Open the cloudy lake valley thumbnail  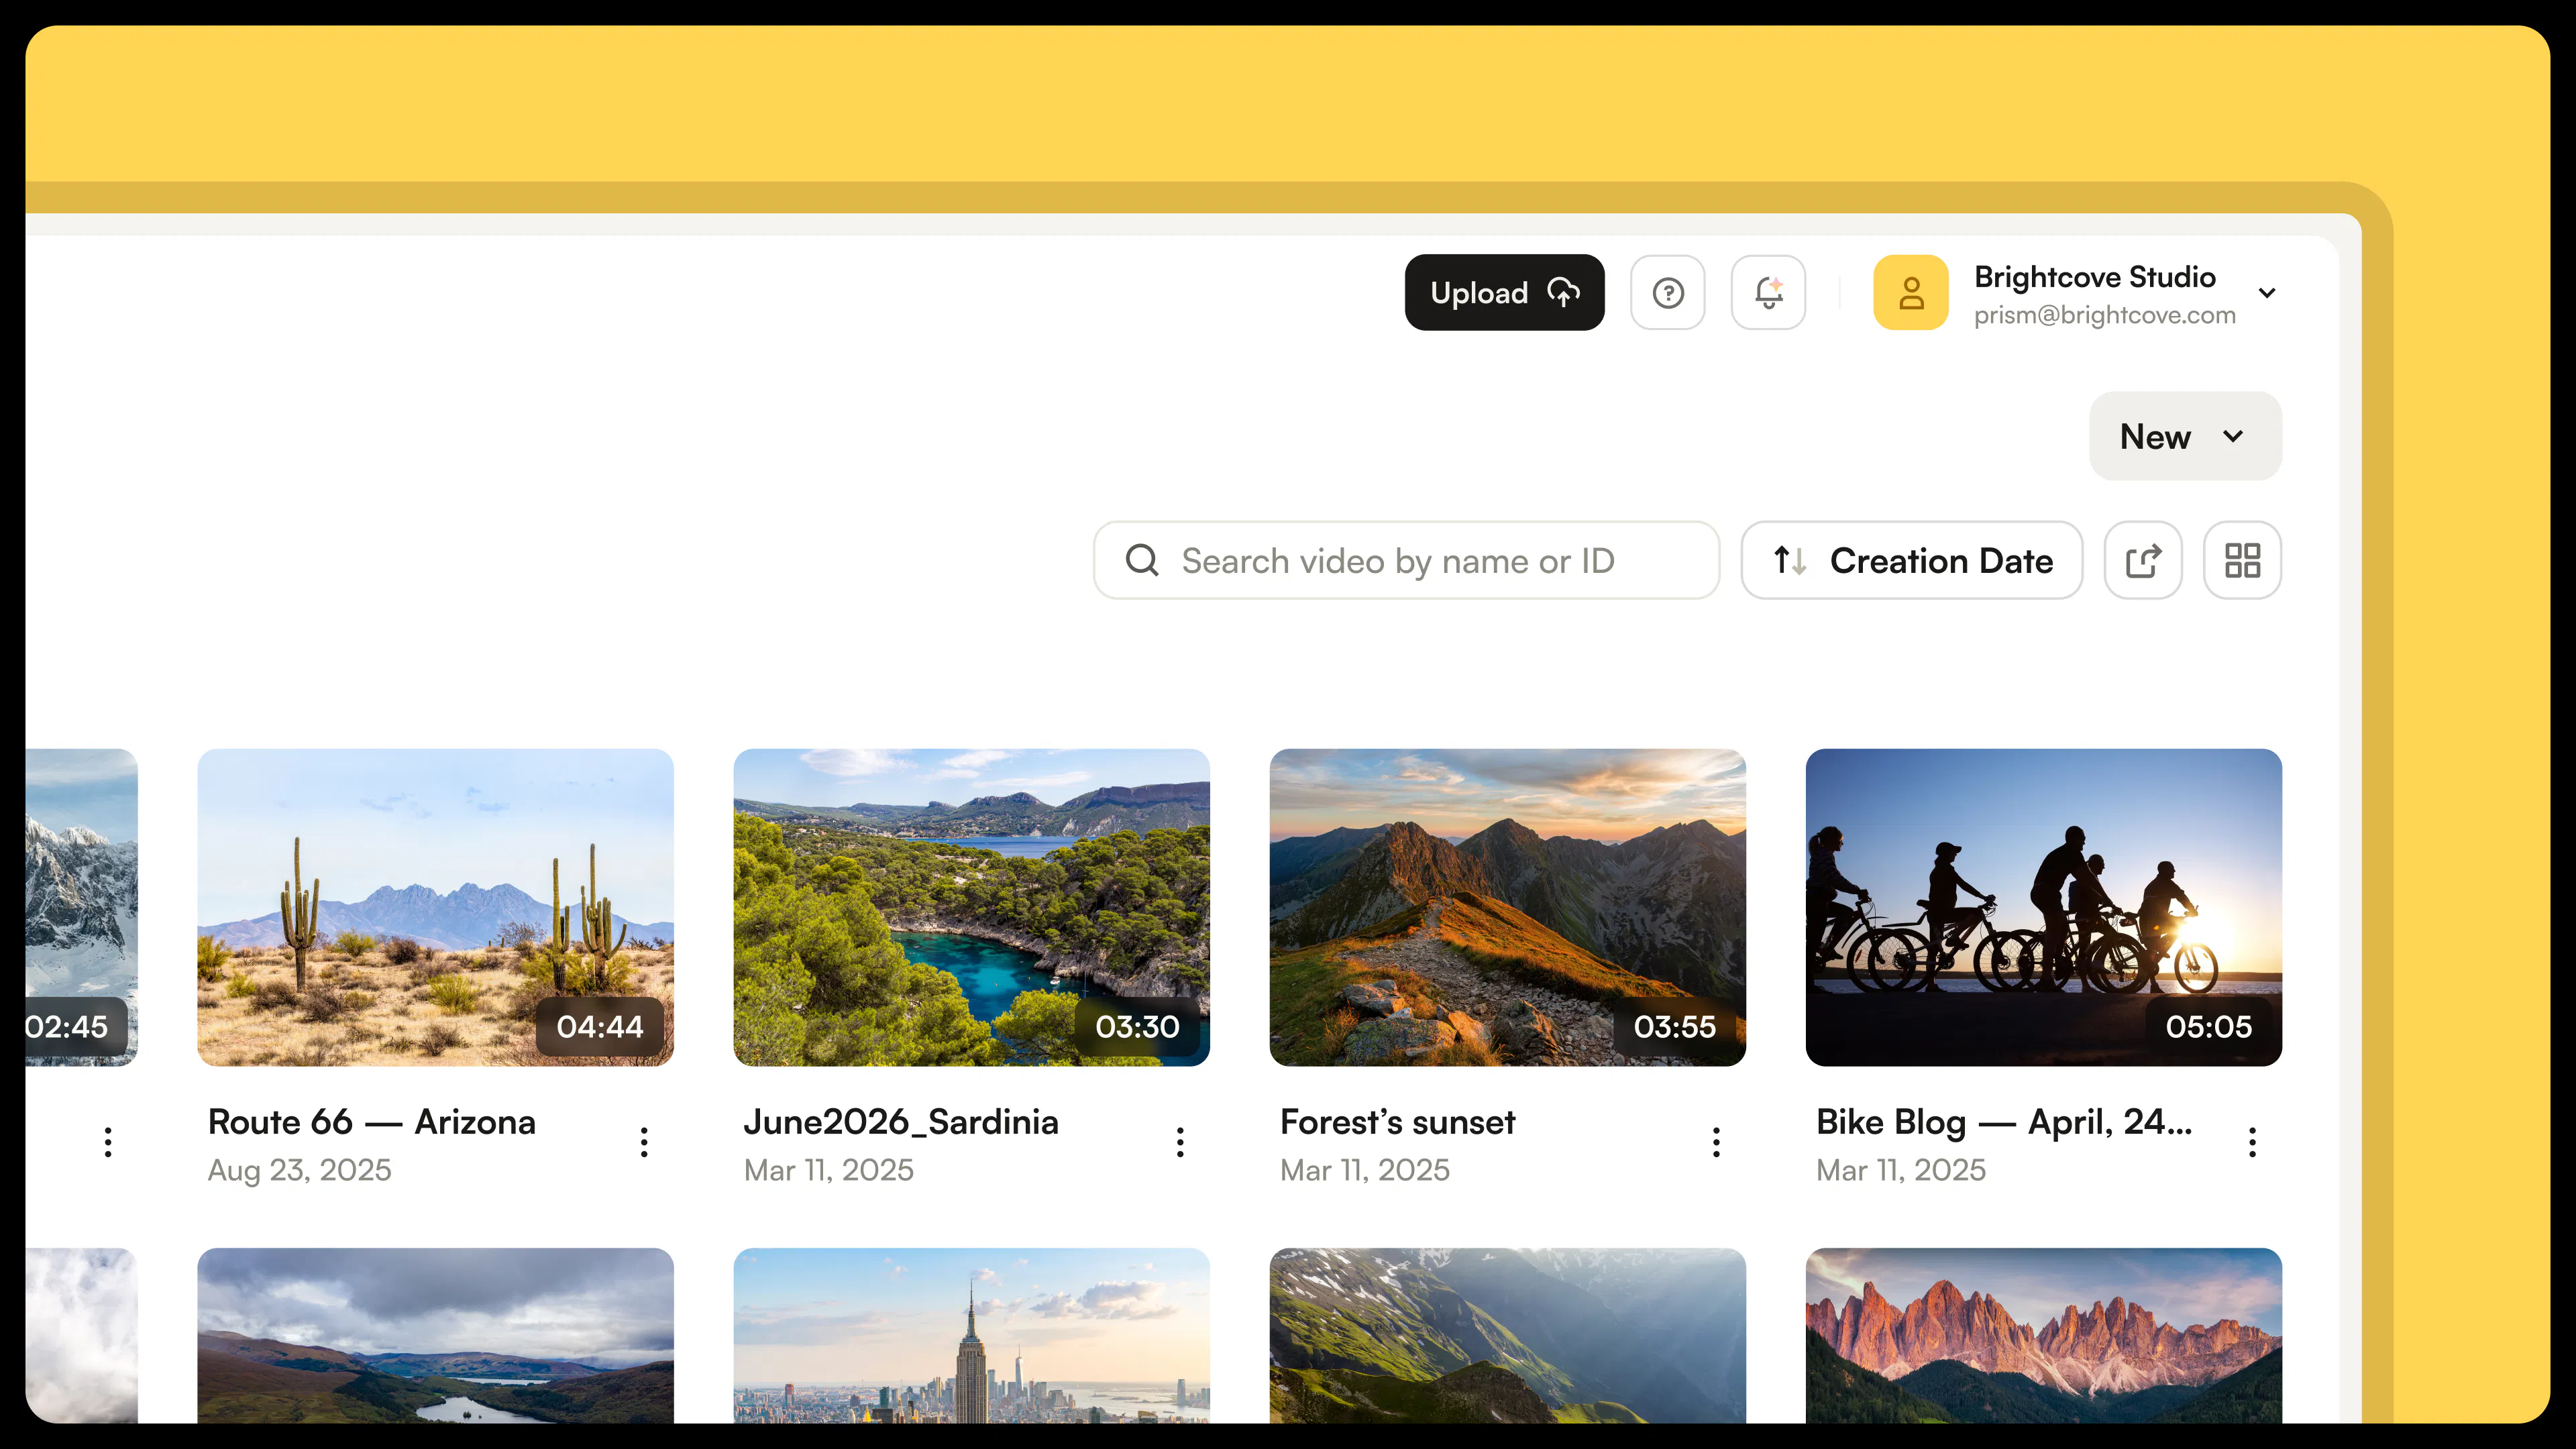point(435,1335)
